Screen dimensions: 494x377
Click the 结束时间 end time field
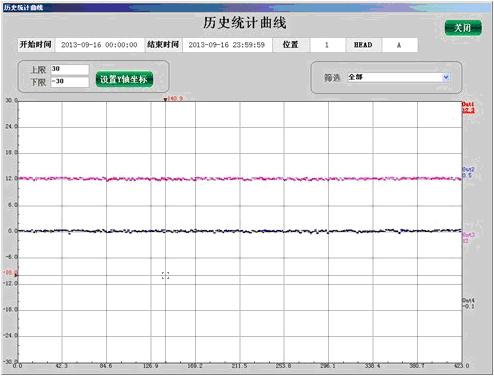(x=227, y=45)
